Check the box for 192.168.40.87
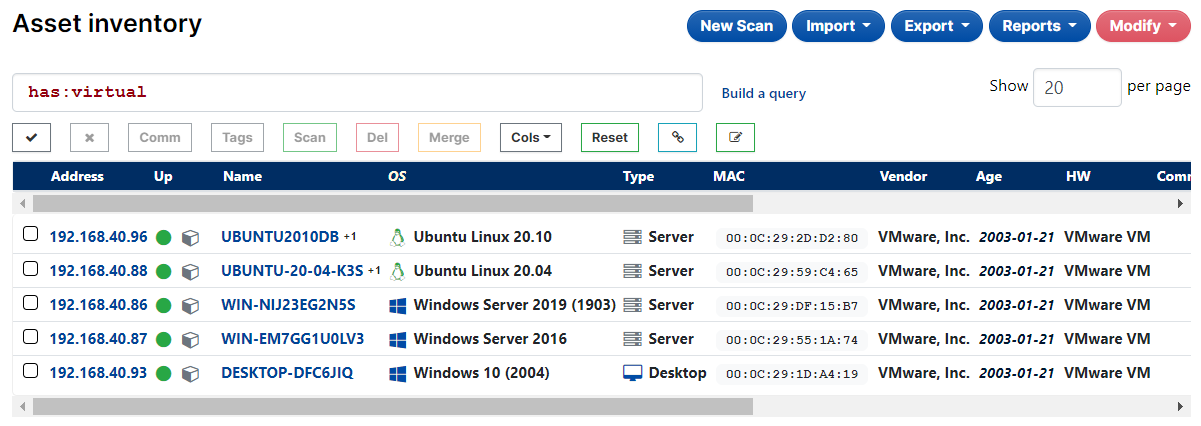Viewport: 1201px width, 426px height. tap(31, 336)
